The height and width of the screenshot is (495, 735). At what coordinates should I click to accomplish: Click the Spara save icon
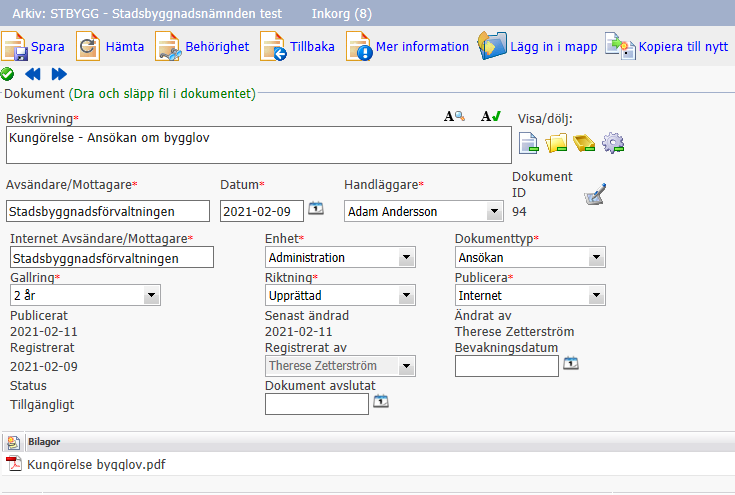[x=14, y=46]
